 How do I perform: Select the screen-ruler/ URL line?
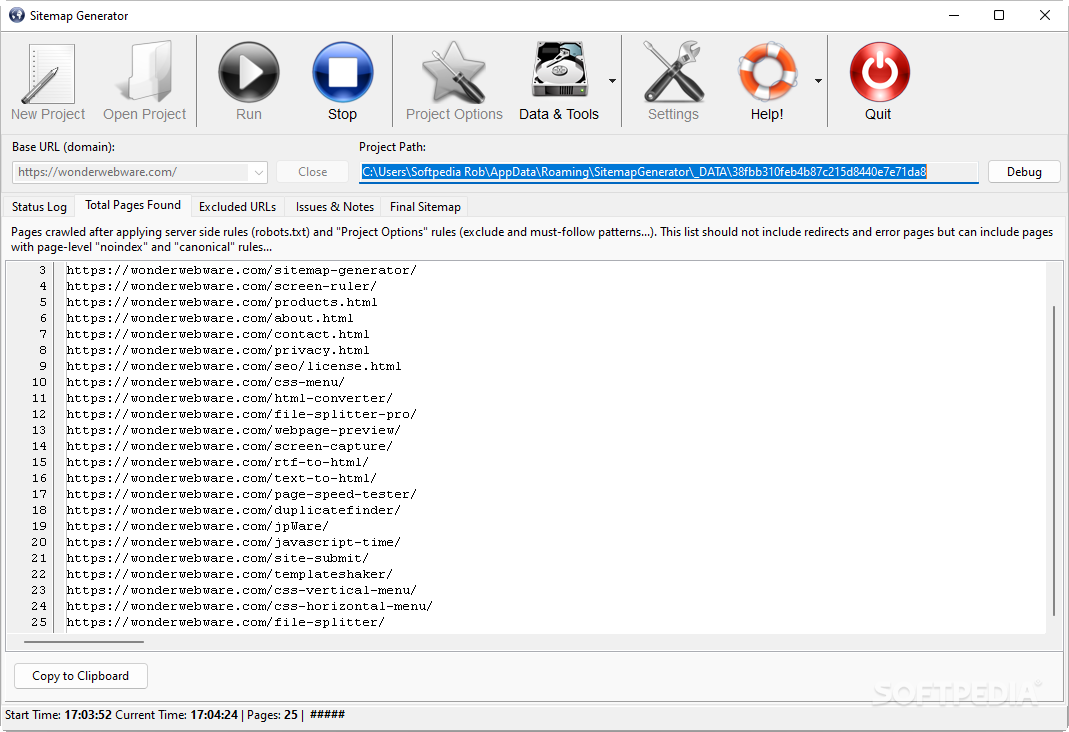(x=222, y=286)
